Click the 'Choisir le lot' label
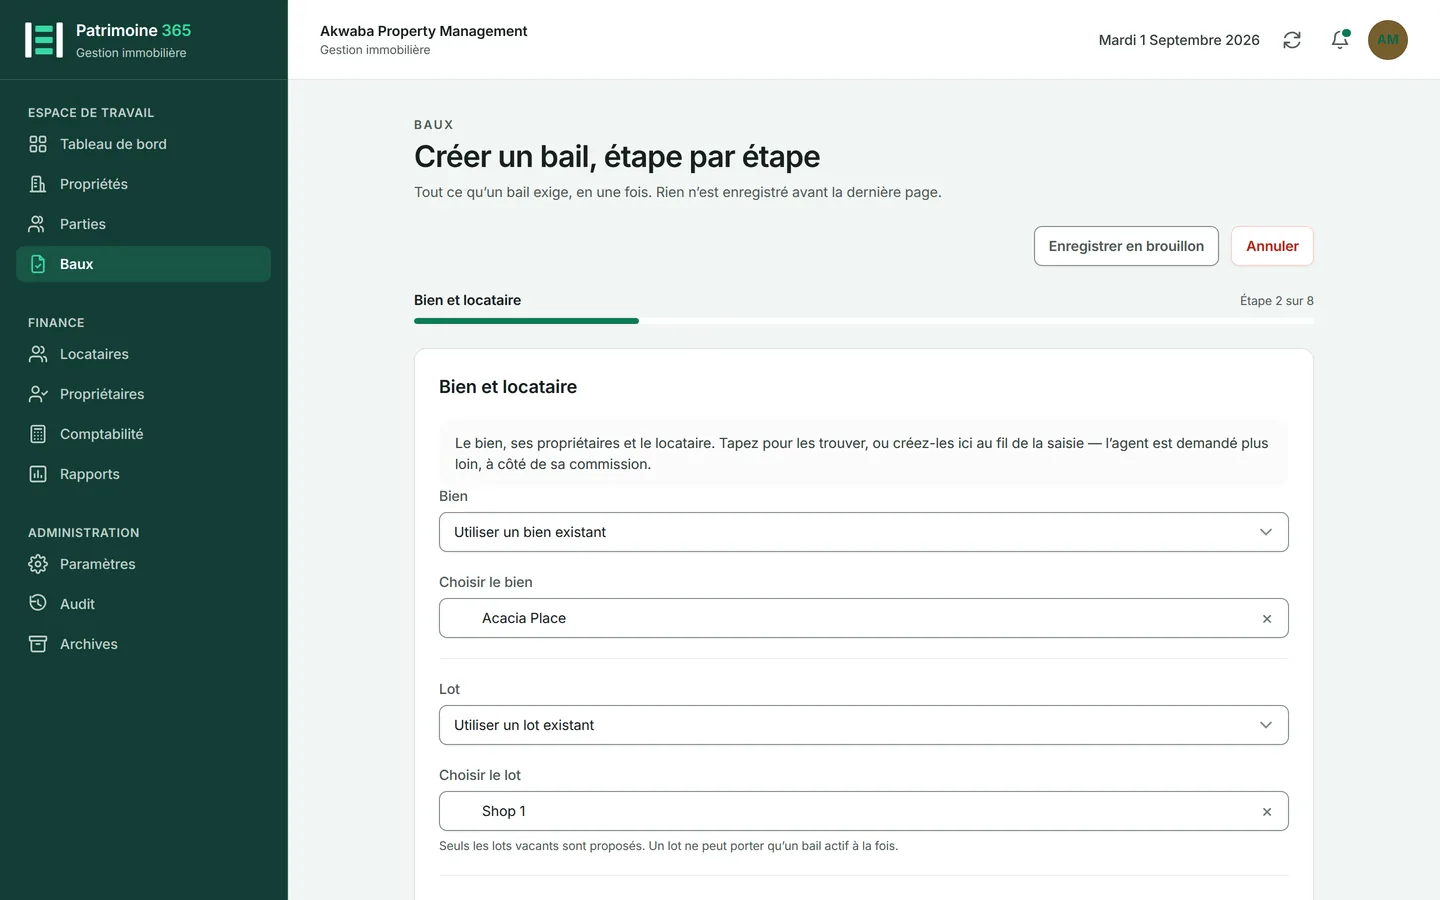 (480, 775)
